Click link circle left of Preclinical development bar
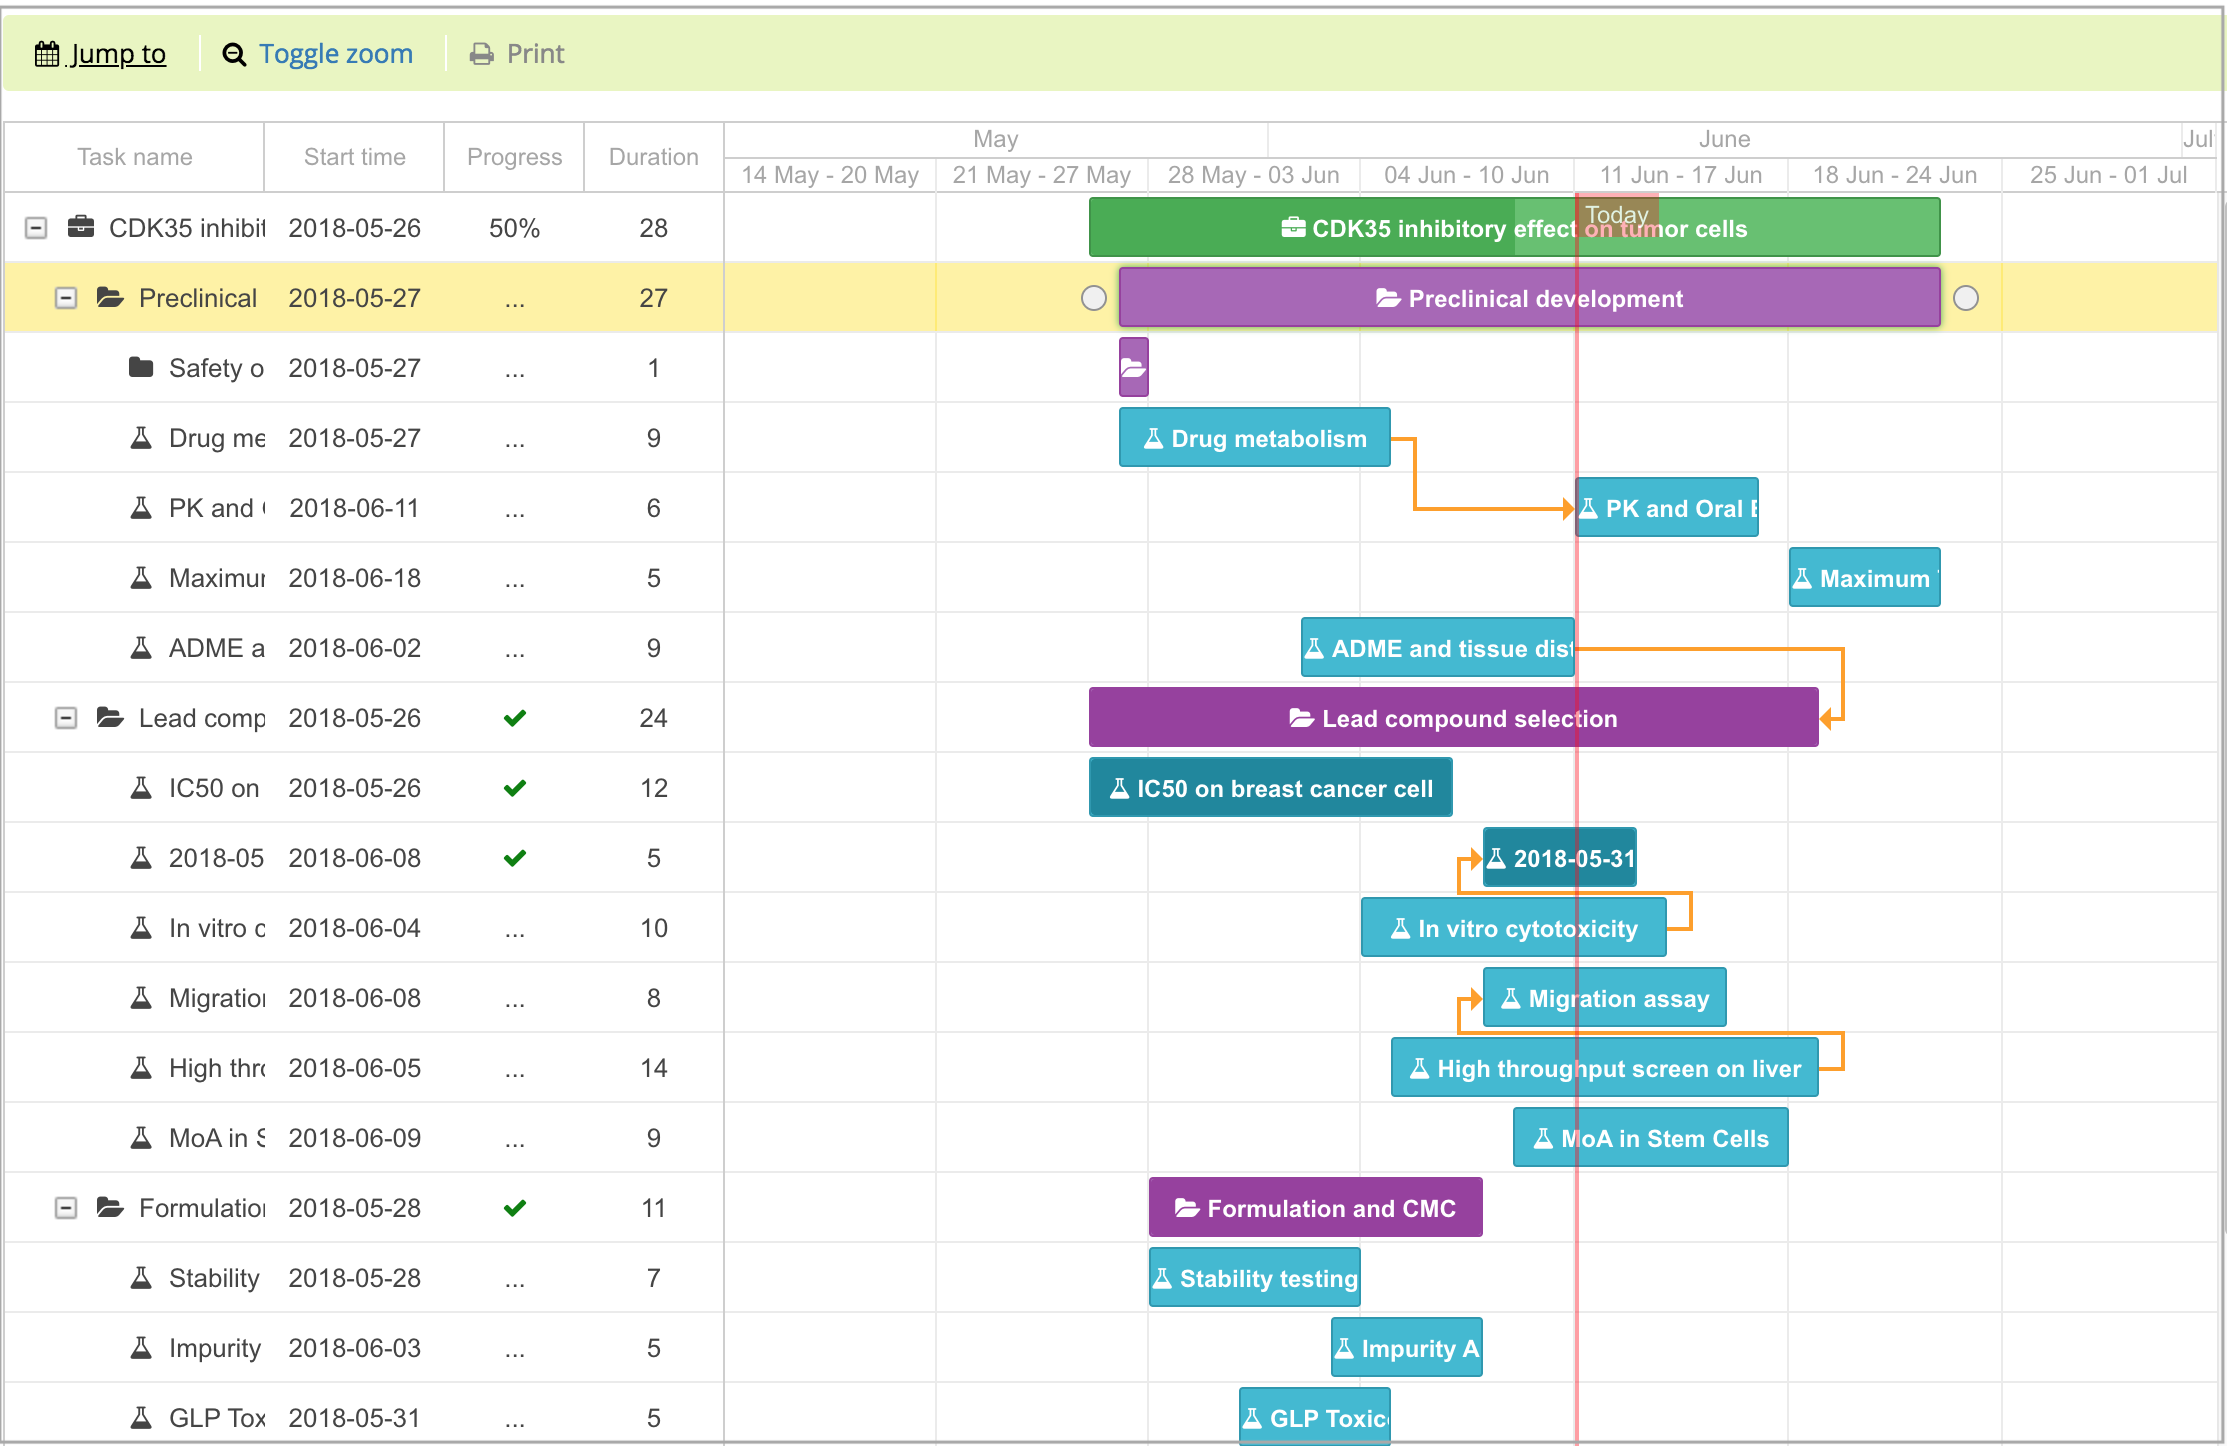Image resolution: width=2227 pixels, height=1446 pixels. 1094,298
